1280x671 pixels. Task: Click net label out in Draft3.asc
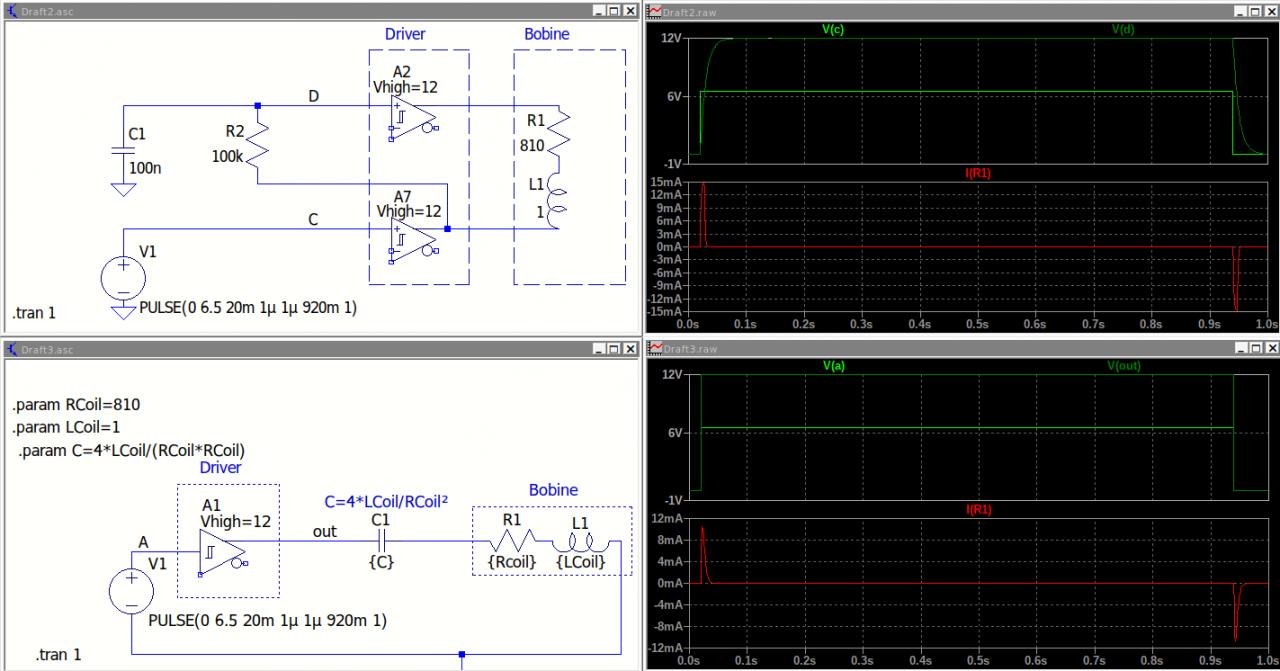coord(325,531)
